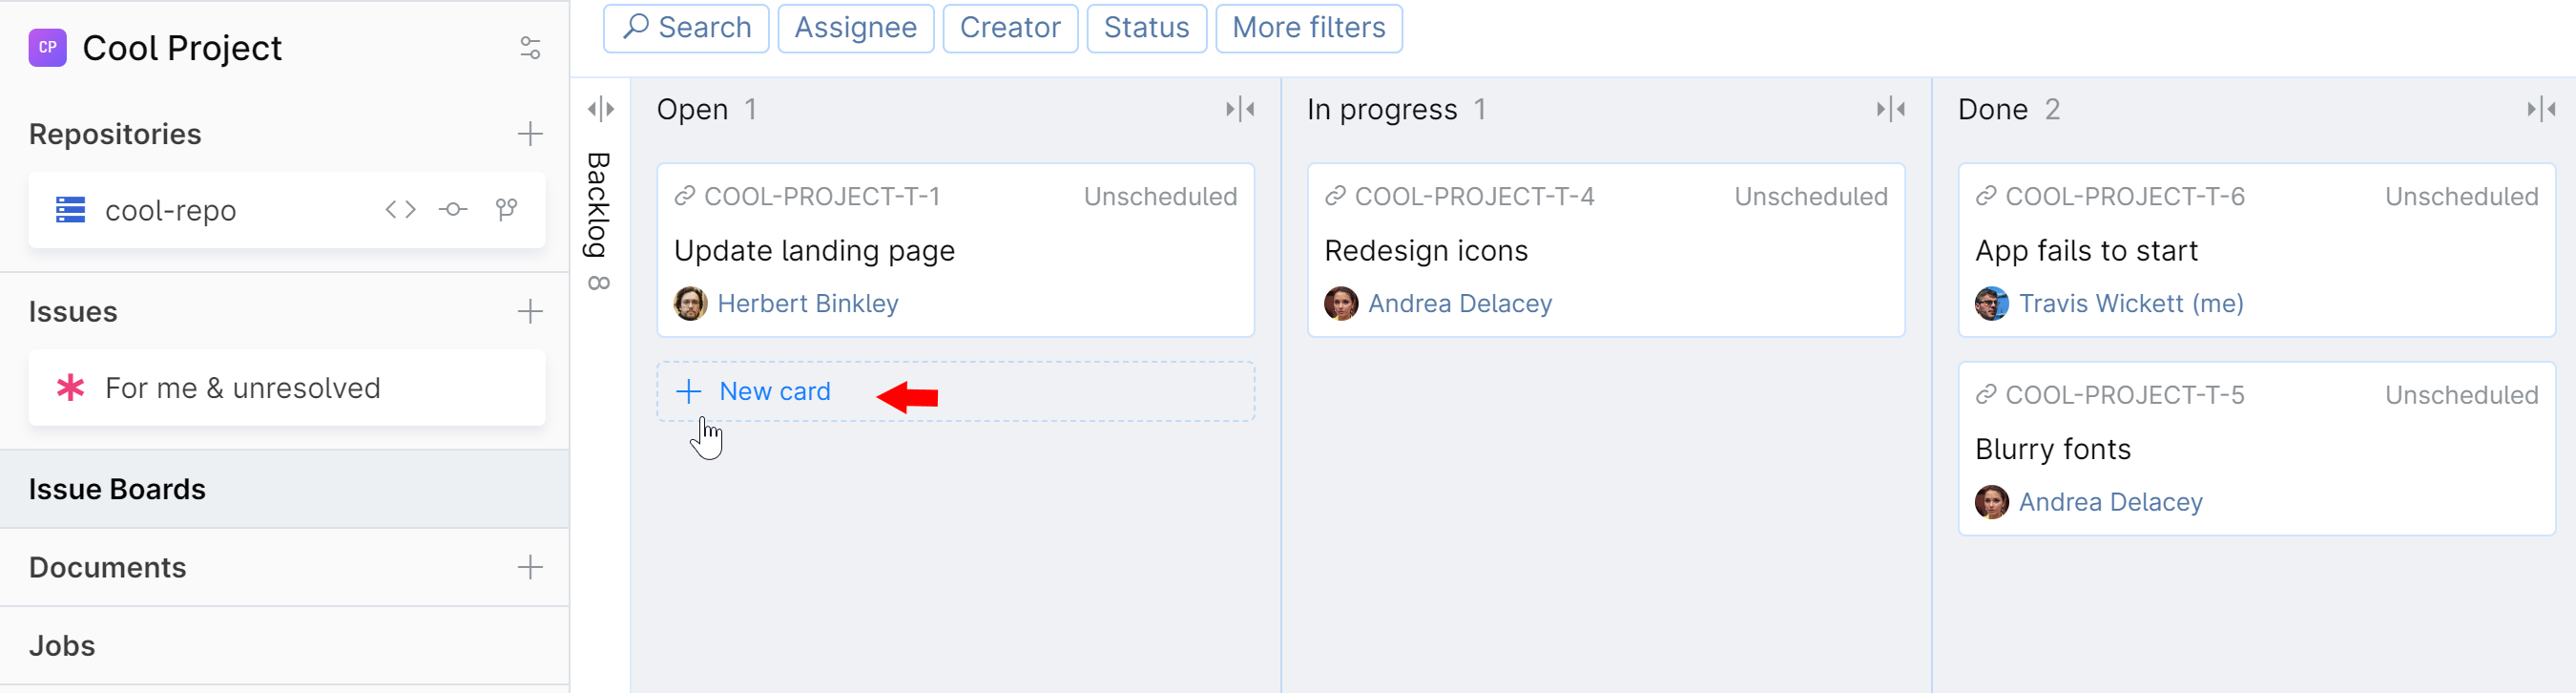Collapse the Open column
This screenshot has height=693, width=2576.
tap(1240, 109)
